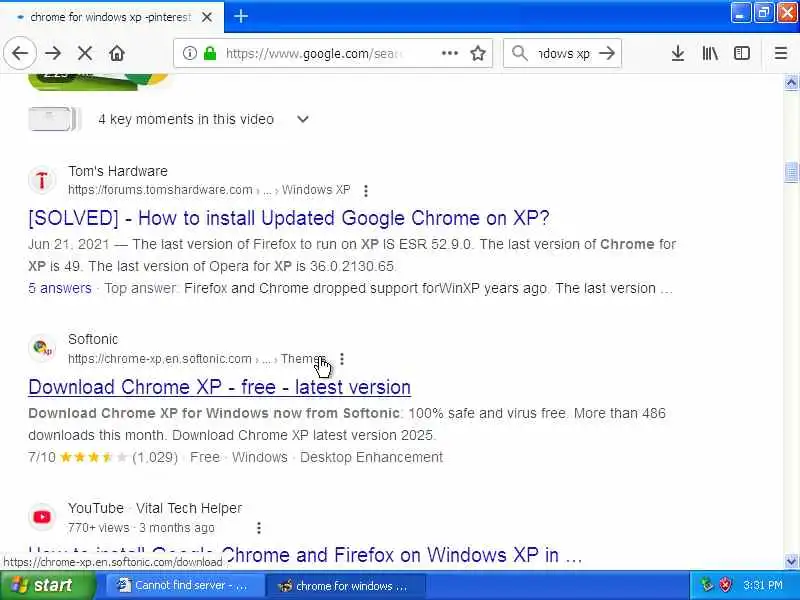Click the 7/10 star rating text

[42, 457]
